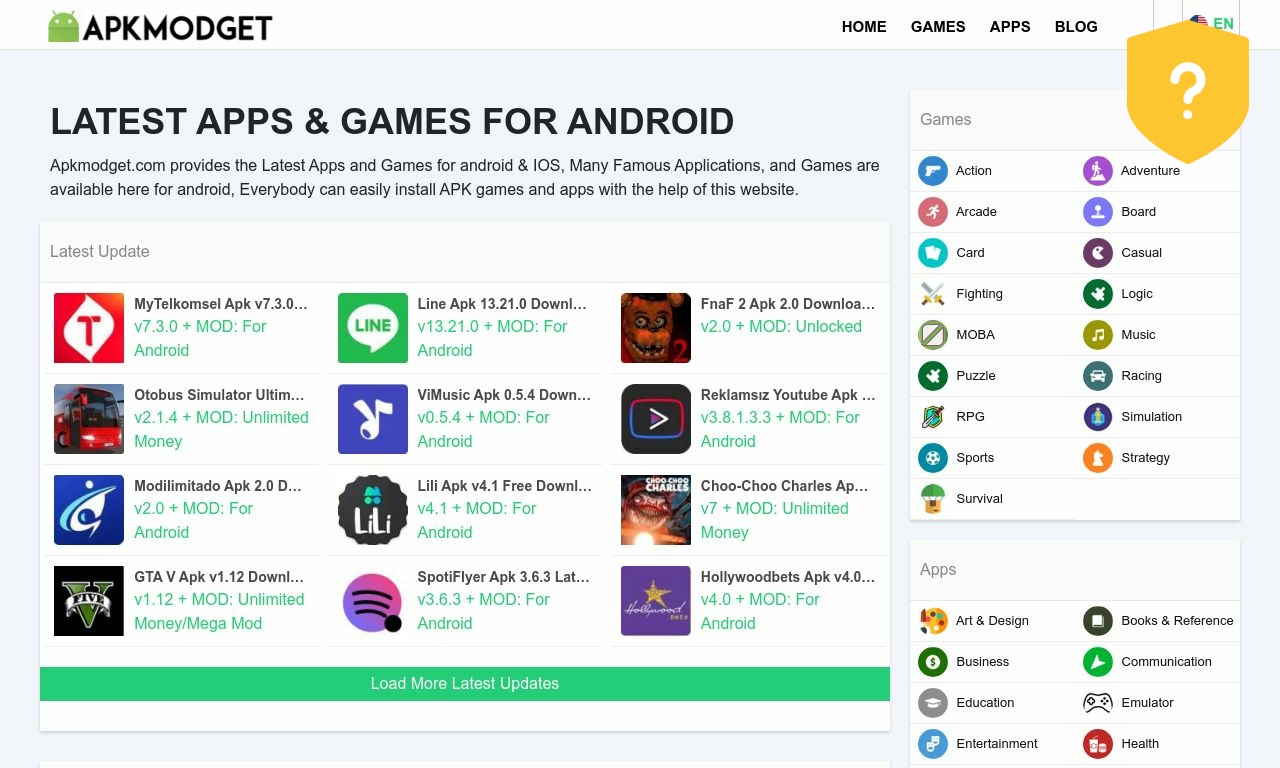Open the Logic category icon
The image size is (1280, 768).
click(1098, 294)
